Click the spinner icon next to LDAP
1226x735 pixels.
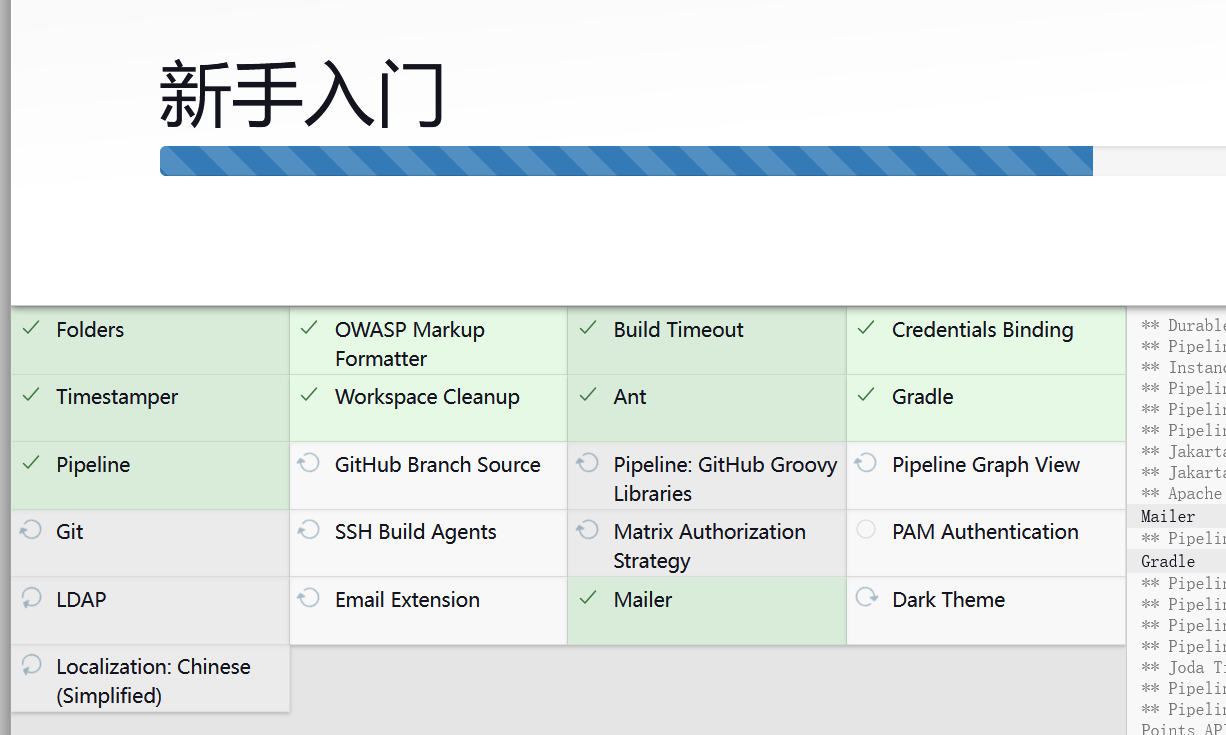31,598
